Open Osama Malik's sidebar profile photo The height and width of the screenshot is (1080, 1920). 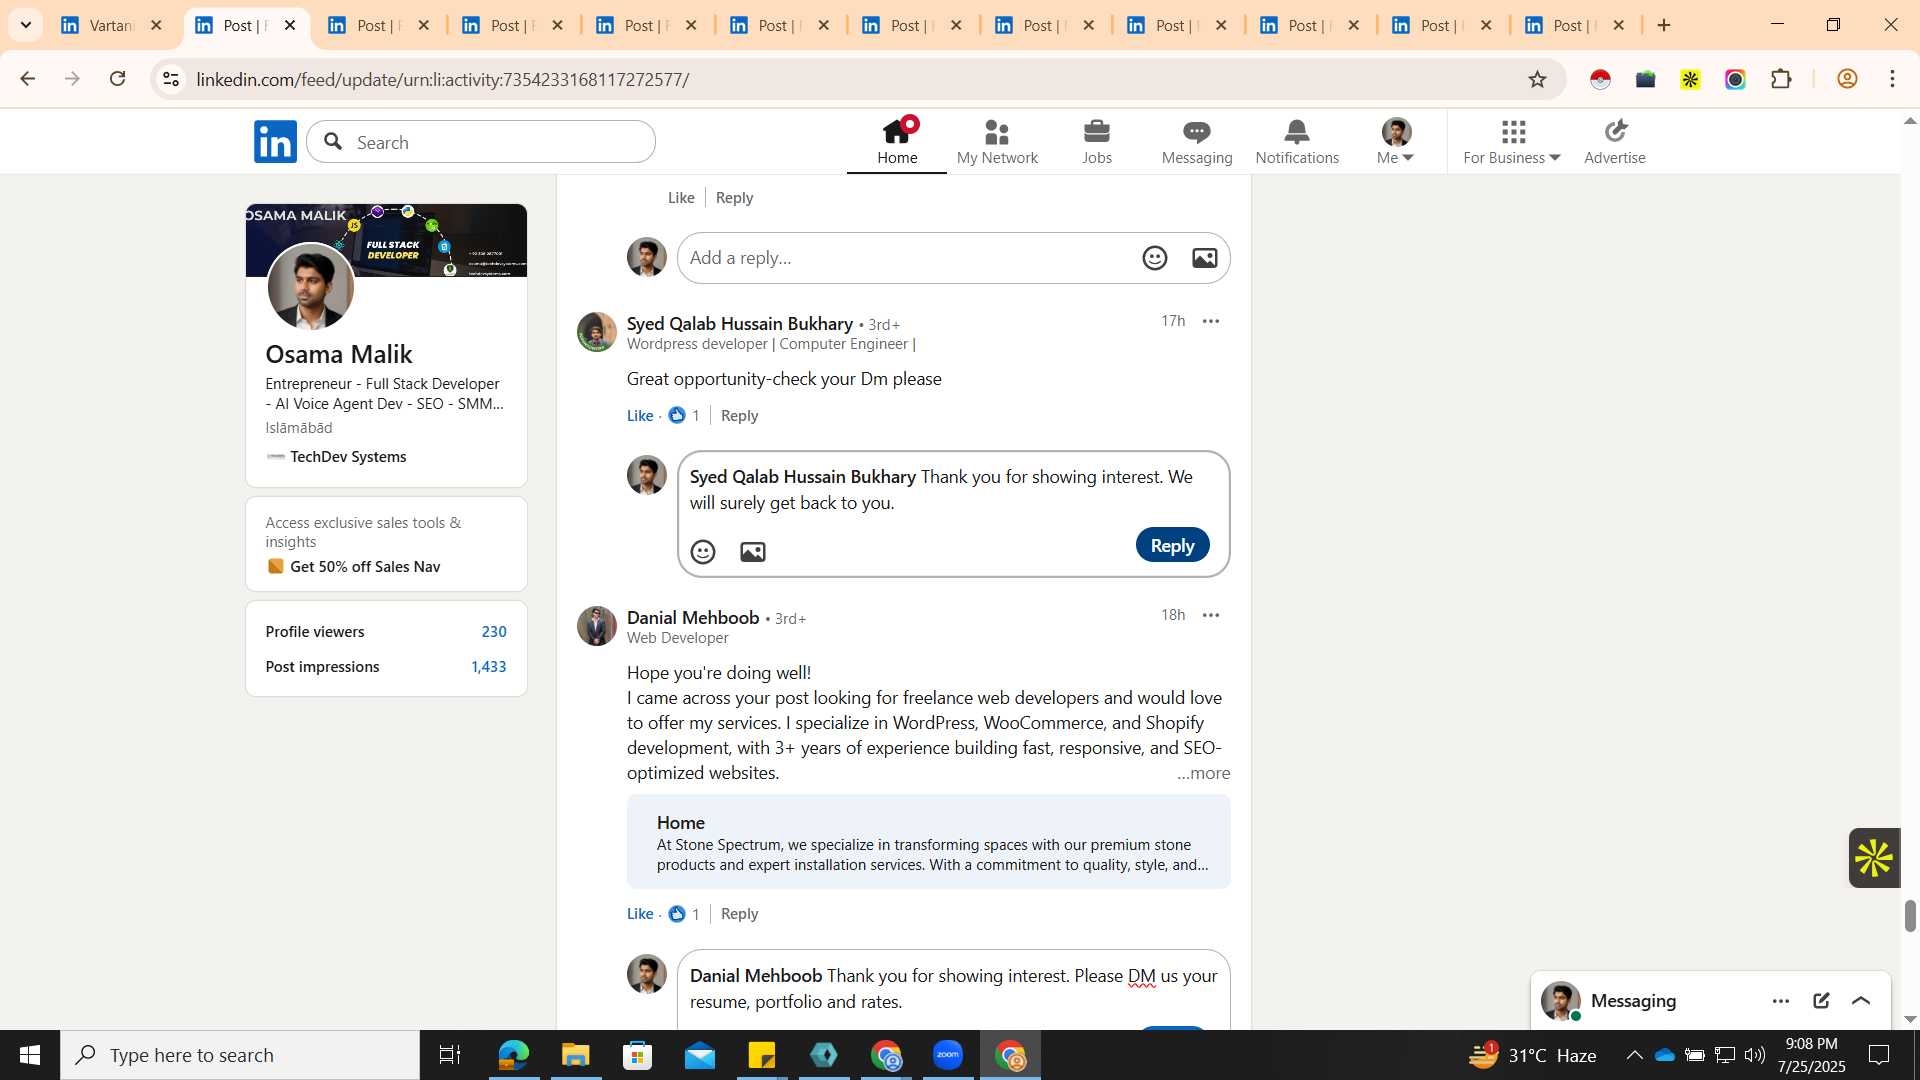pyautogui.click(x=311, y=287)
